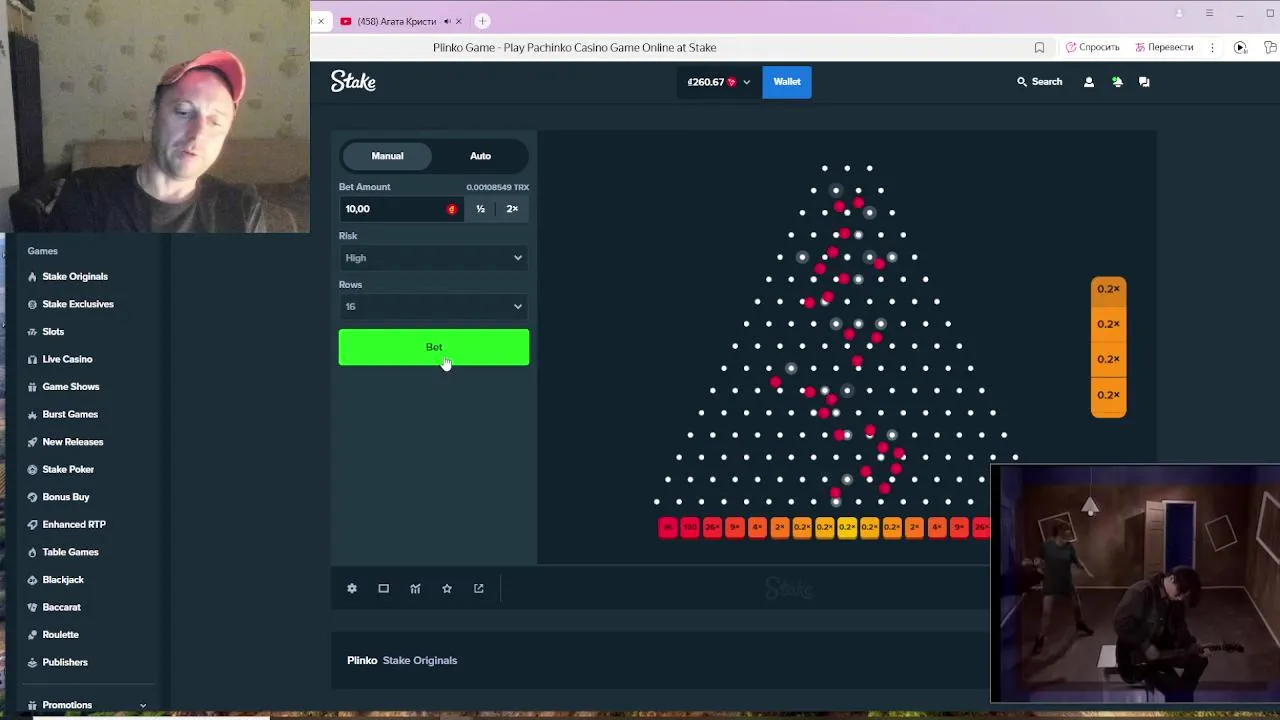Open New Releases in the sidebar
Viewport: 1280px width, 720px height.
pos(73,441)
